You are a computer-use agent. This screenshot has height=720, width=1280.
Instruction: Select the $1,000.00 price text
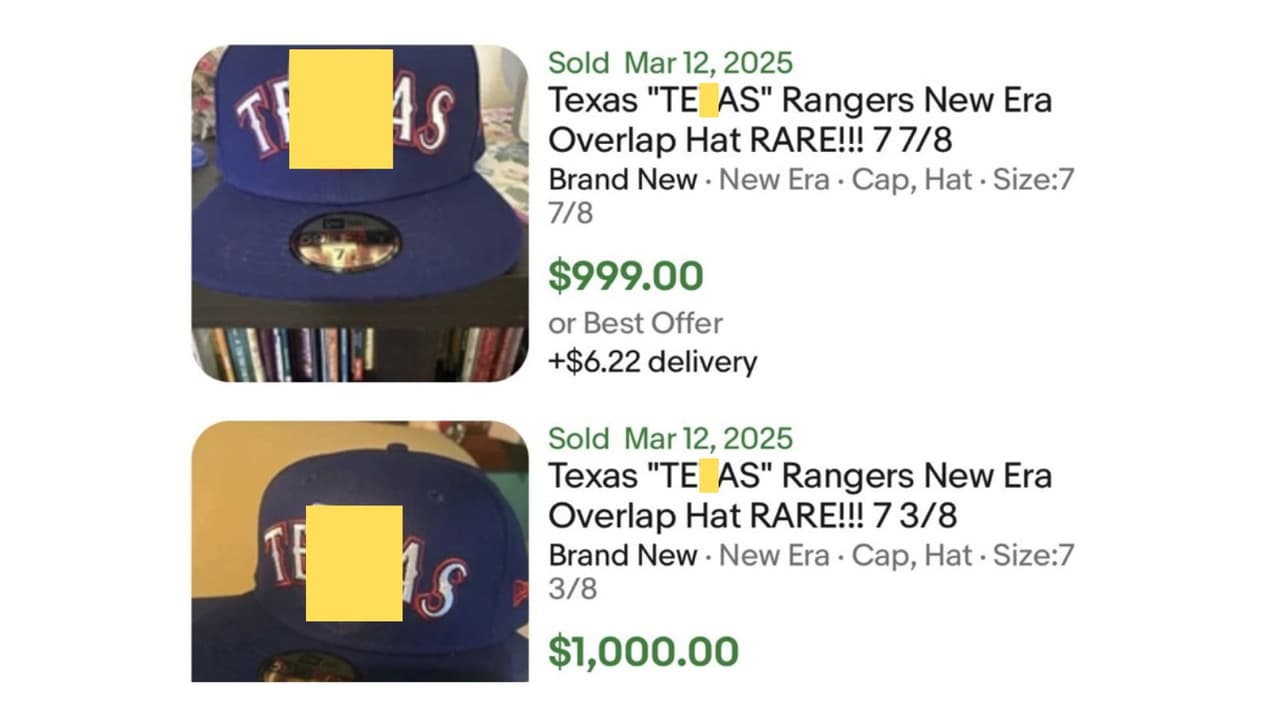[641, 648]
